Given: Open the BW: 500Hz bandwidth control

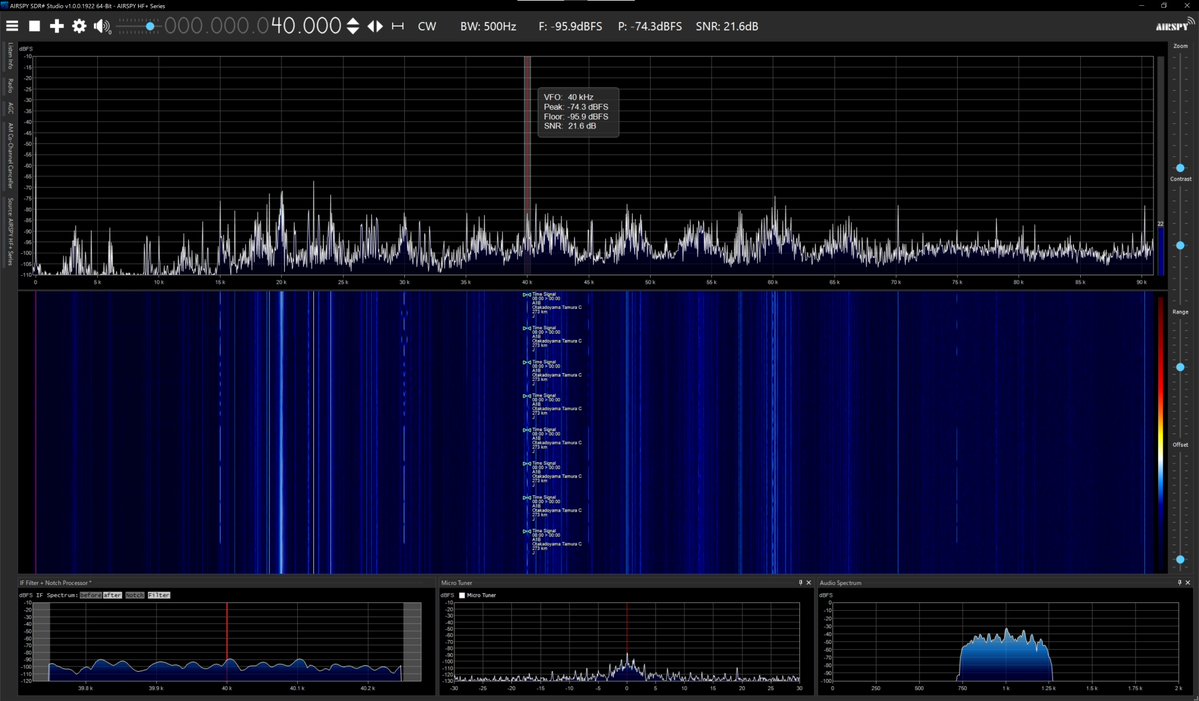Looking at the screenshot, I should (x=488, y=26).
